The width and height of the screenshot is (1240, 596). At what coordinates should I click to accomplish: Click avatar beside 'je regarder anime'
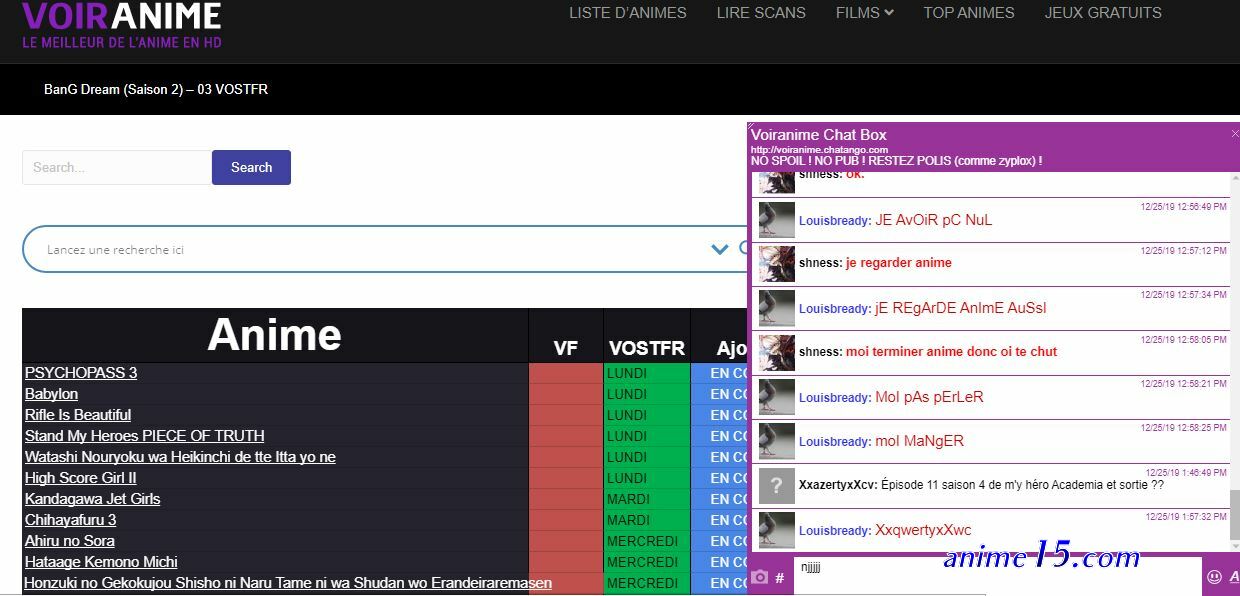777,264
